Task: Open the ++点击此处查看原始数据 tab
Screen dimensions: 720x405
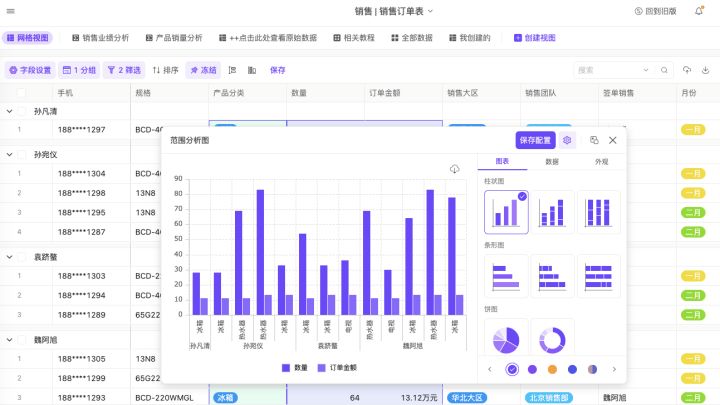Action: click(268, 38)
